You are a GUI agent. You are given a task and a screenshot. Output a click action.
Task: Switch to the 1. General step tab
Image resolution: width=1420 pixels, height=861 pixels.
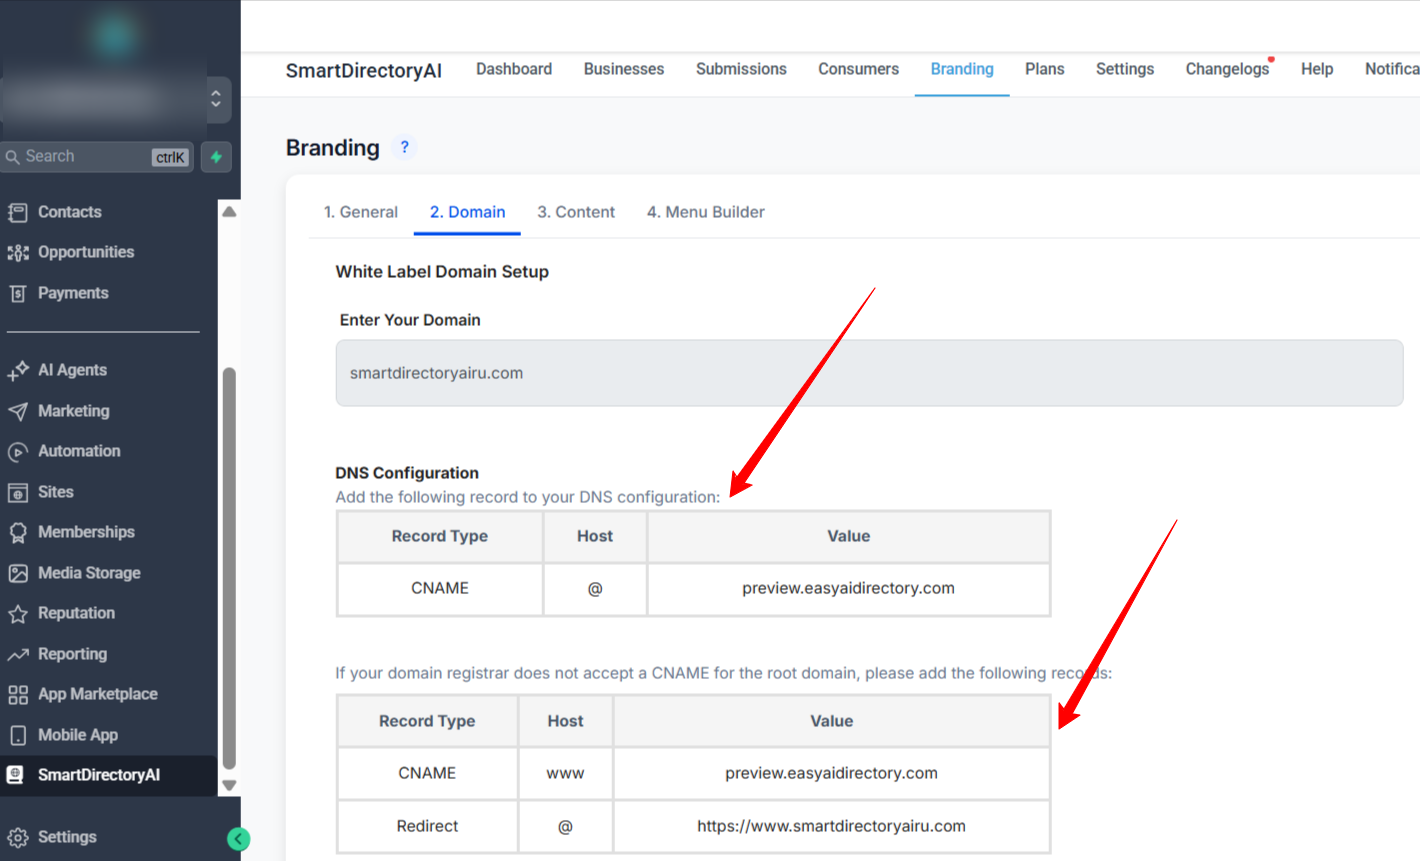pyautogui.click(x=361, y=212)
